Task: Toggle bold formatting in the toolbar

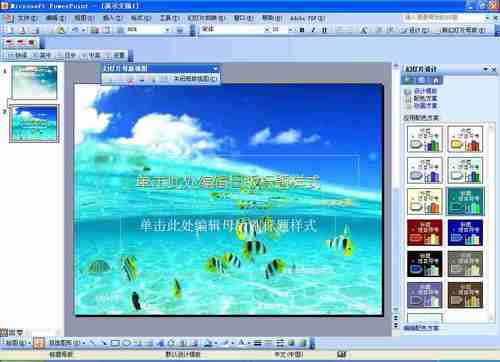Action: point(302,30)
